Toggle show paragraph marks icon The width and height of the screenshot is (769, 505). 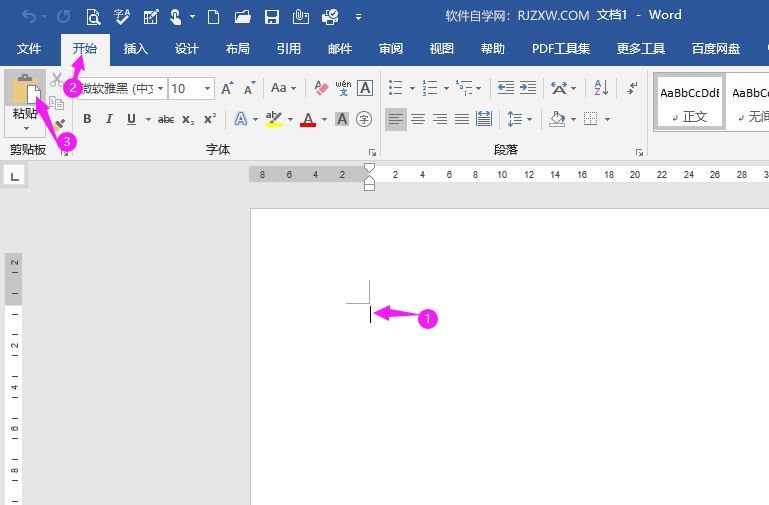633,88
